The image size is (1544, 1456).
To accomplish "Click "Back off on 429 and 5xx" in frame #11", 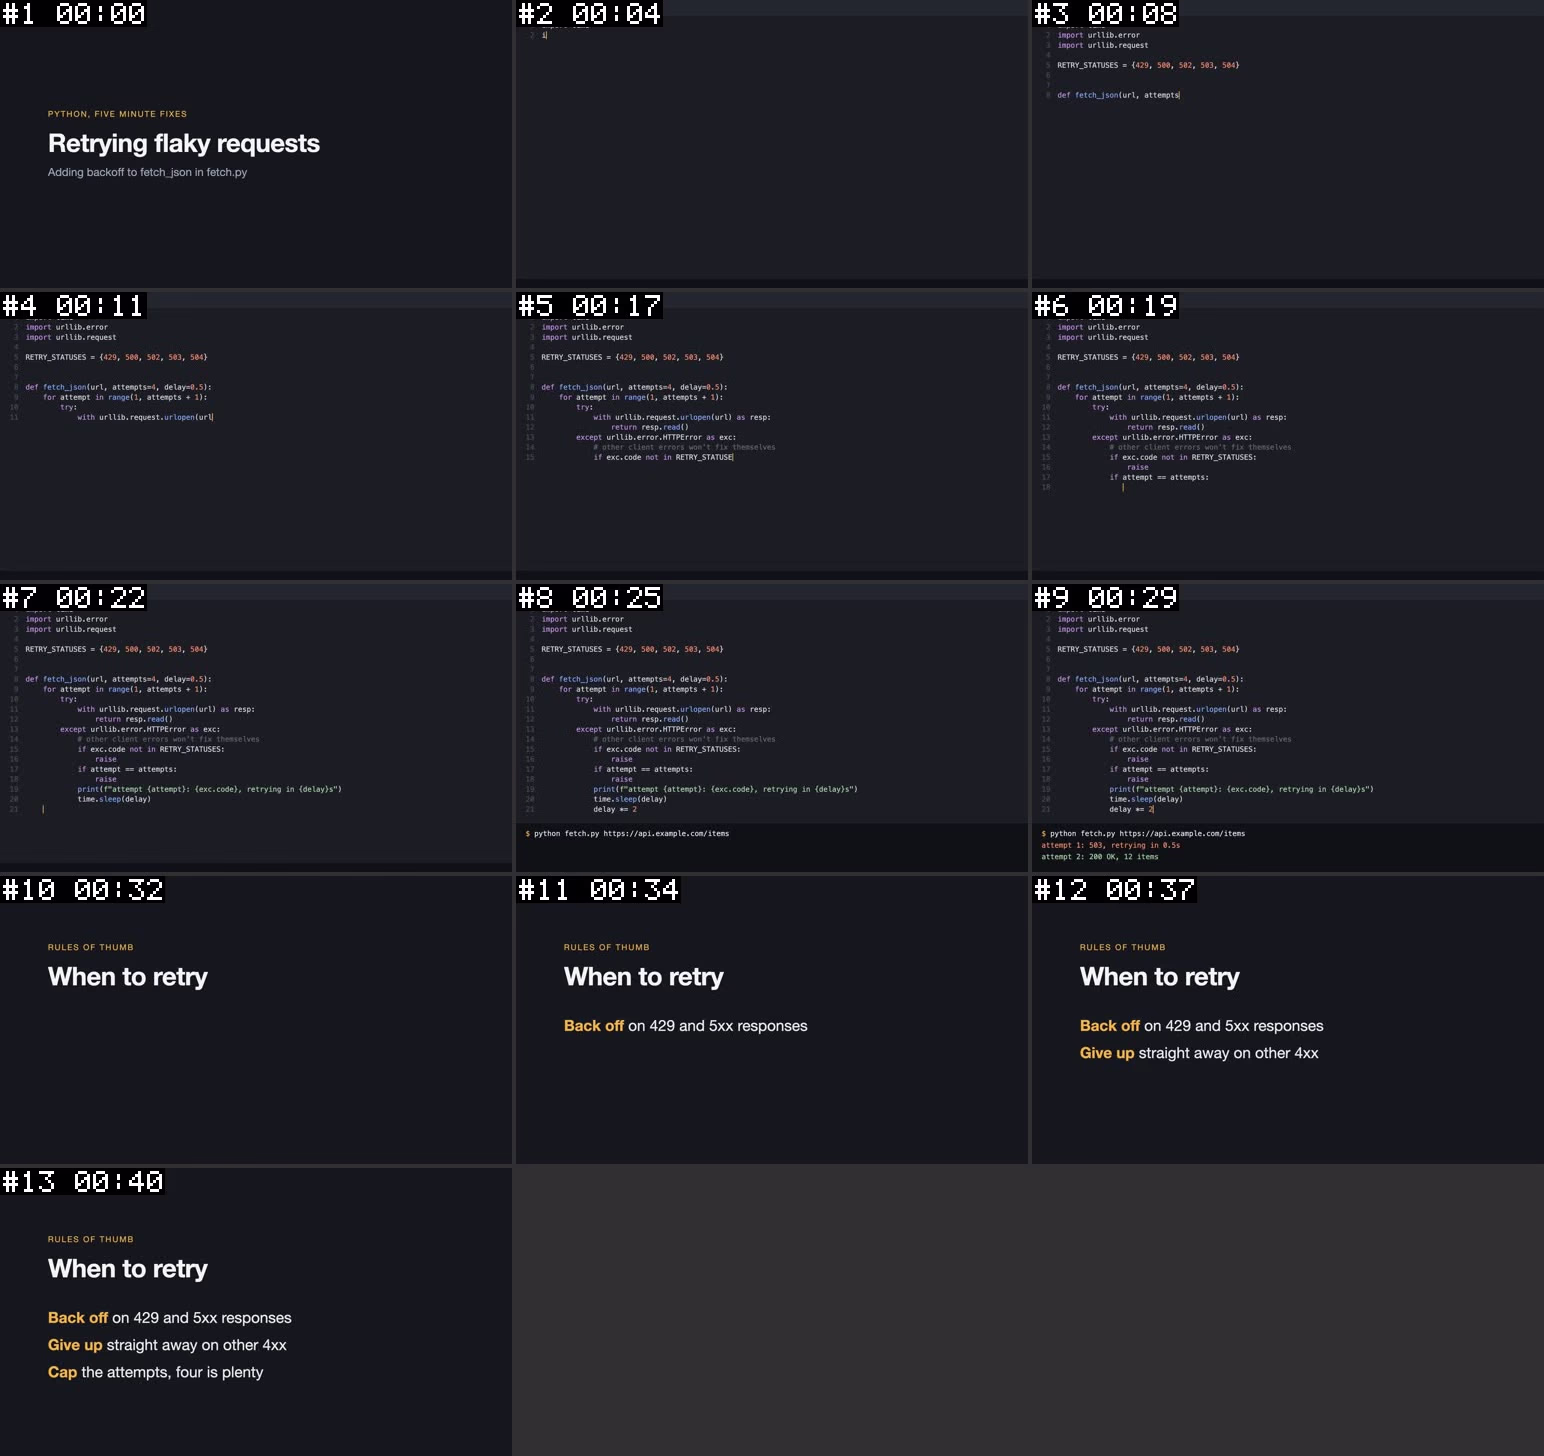I will click(685, 1026).
